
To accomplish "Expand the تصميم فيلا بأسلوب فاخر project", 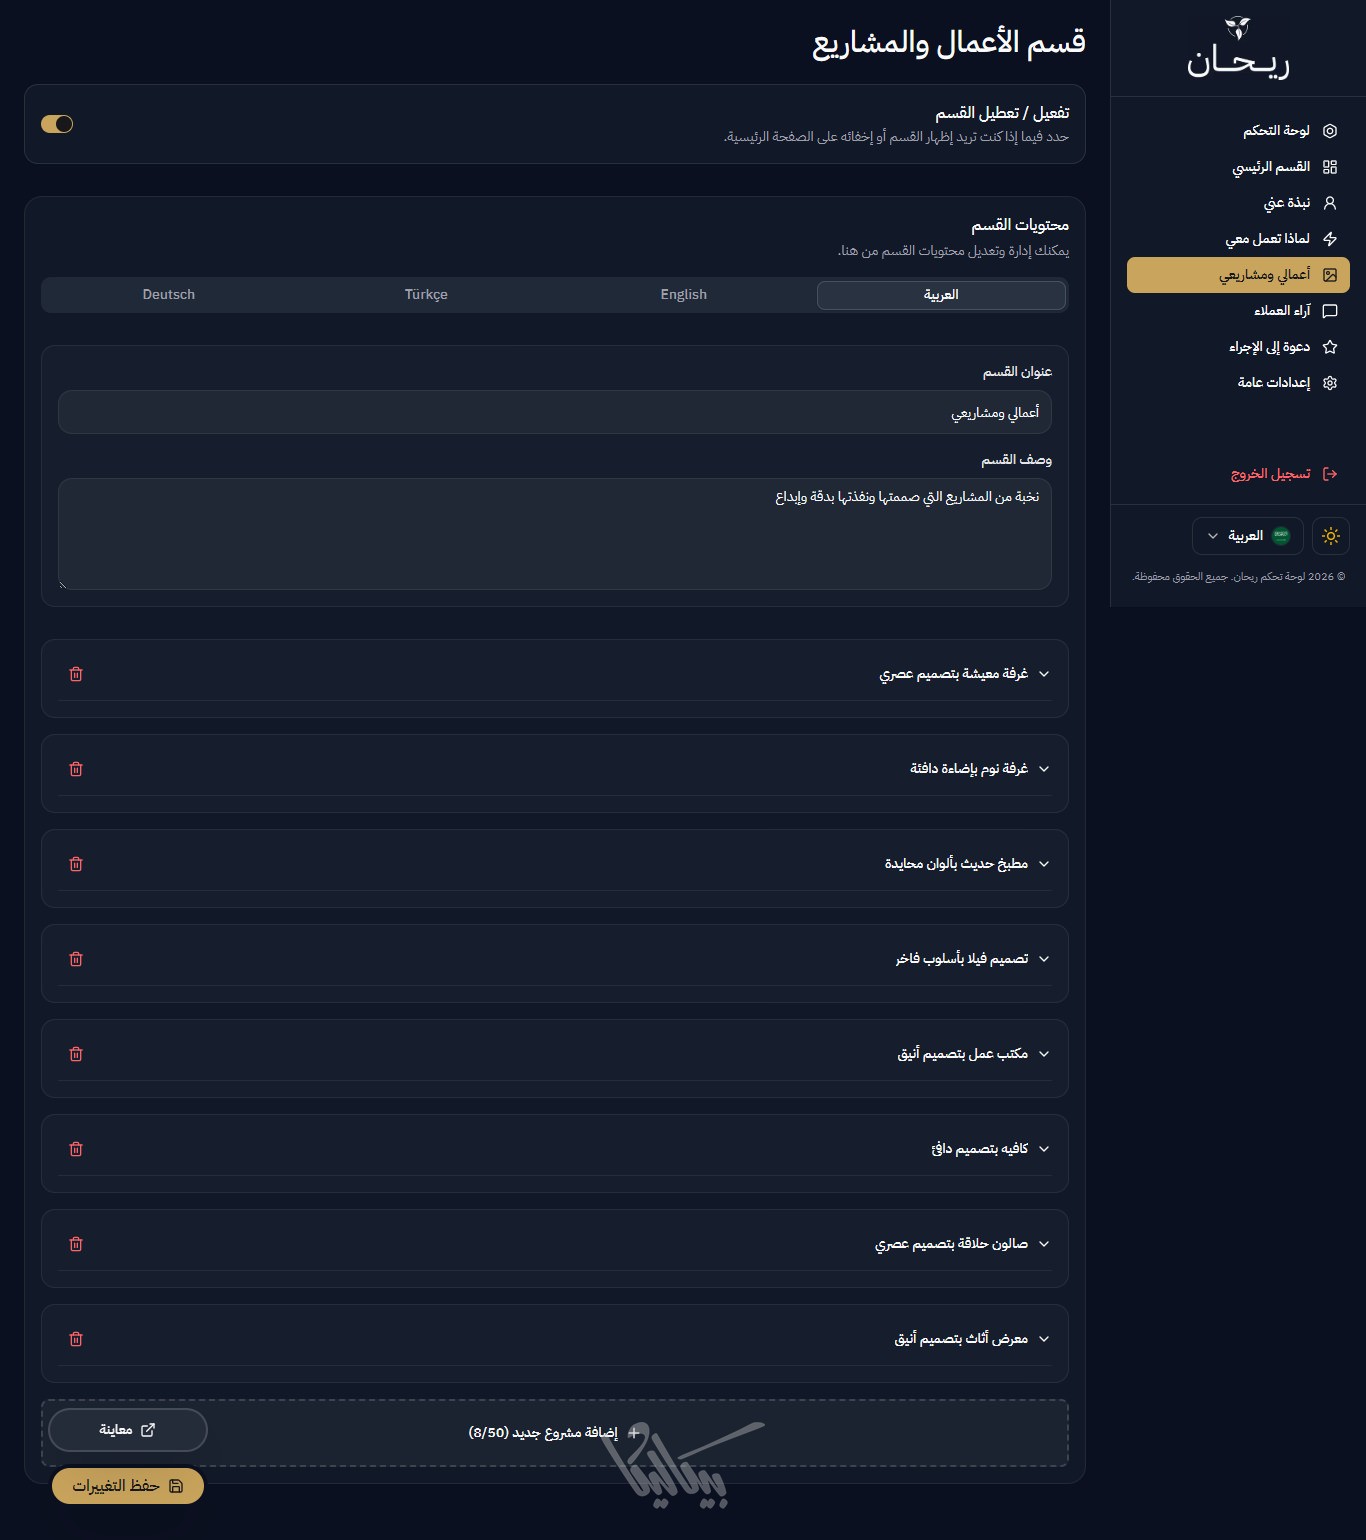I will coord(961,959).
